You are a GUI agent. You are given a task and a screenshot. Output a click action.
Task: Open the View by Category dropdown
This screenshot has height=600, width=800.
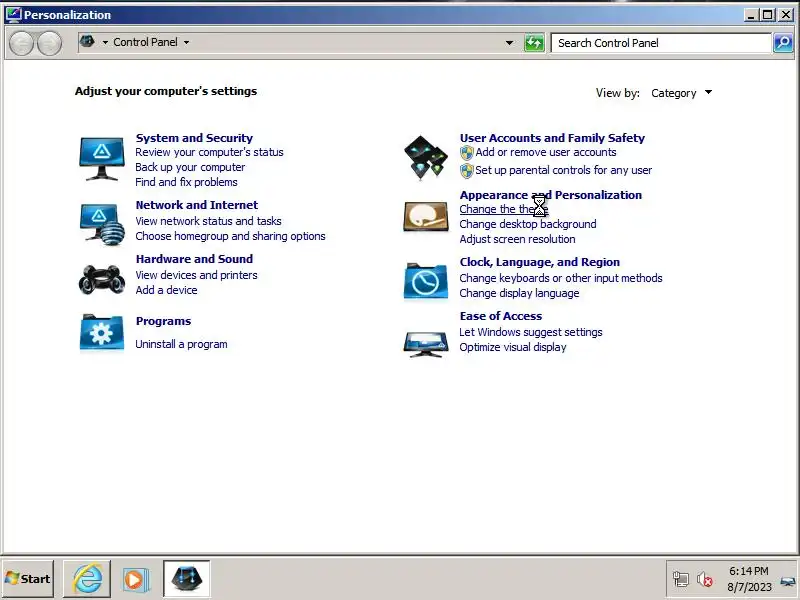(681, 93)
